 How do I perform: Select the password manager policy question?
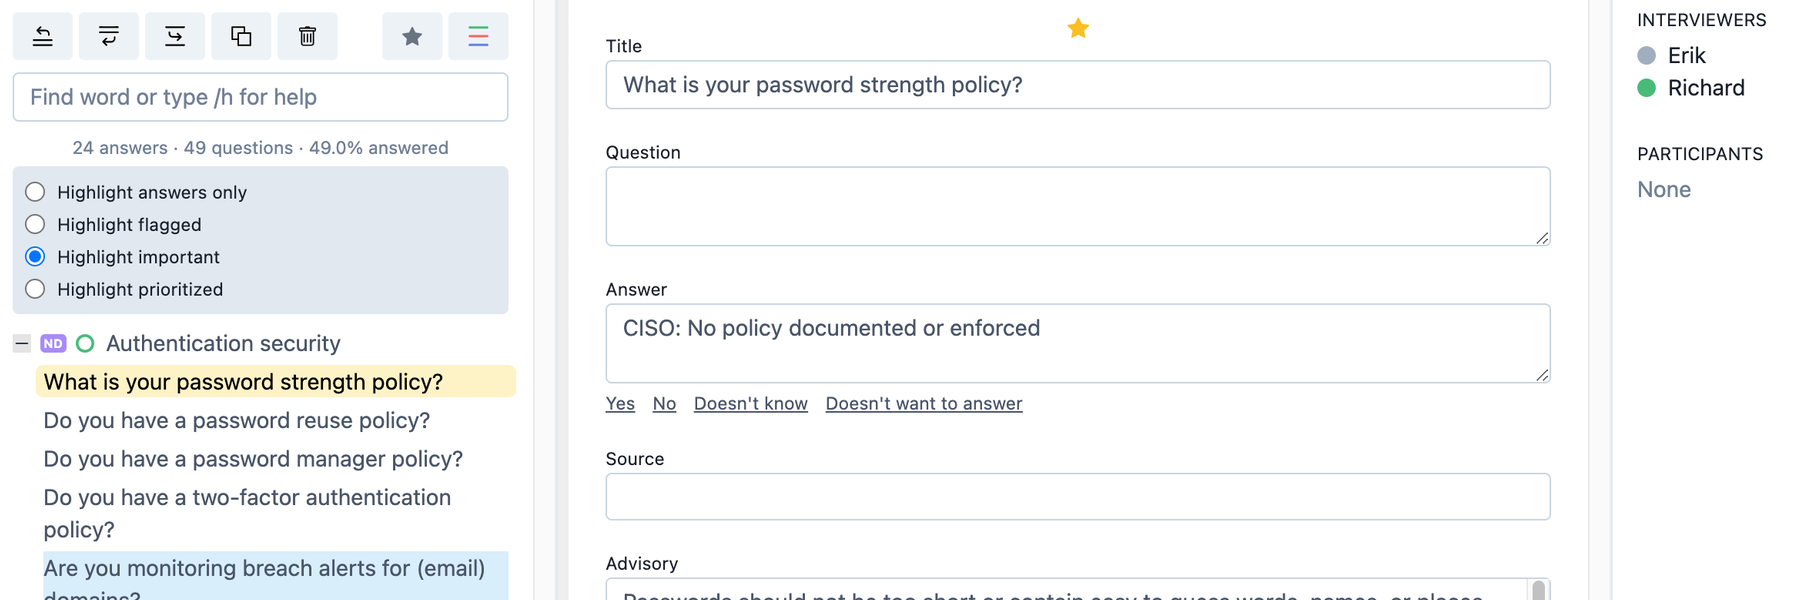(x=253, y=459)
